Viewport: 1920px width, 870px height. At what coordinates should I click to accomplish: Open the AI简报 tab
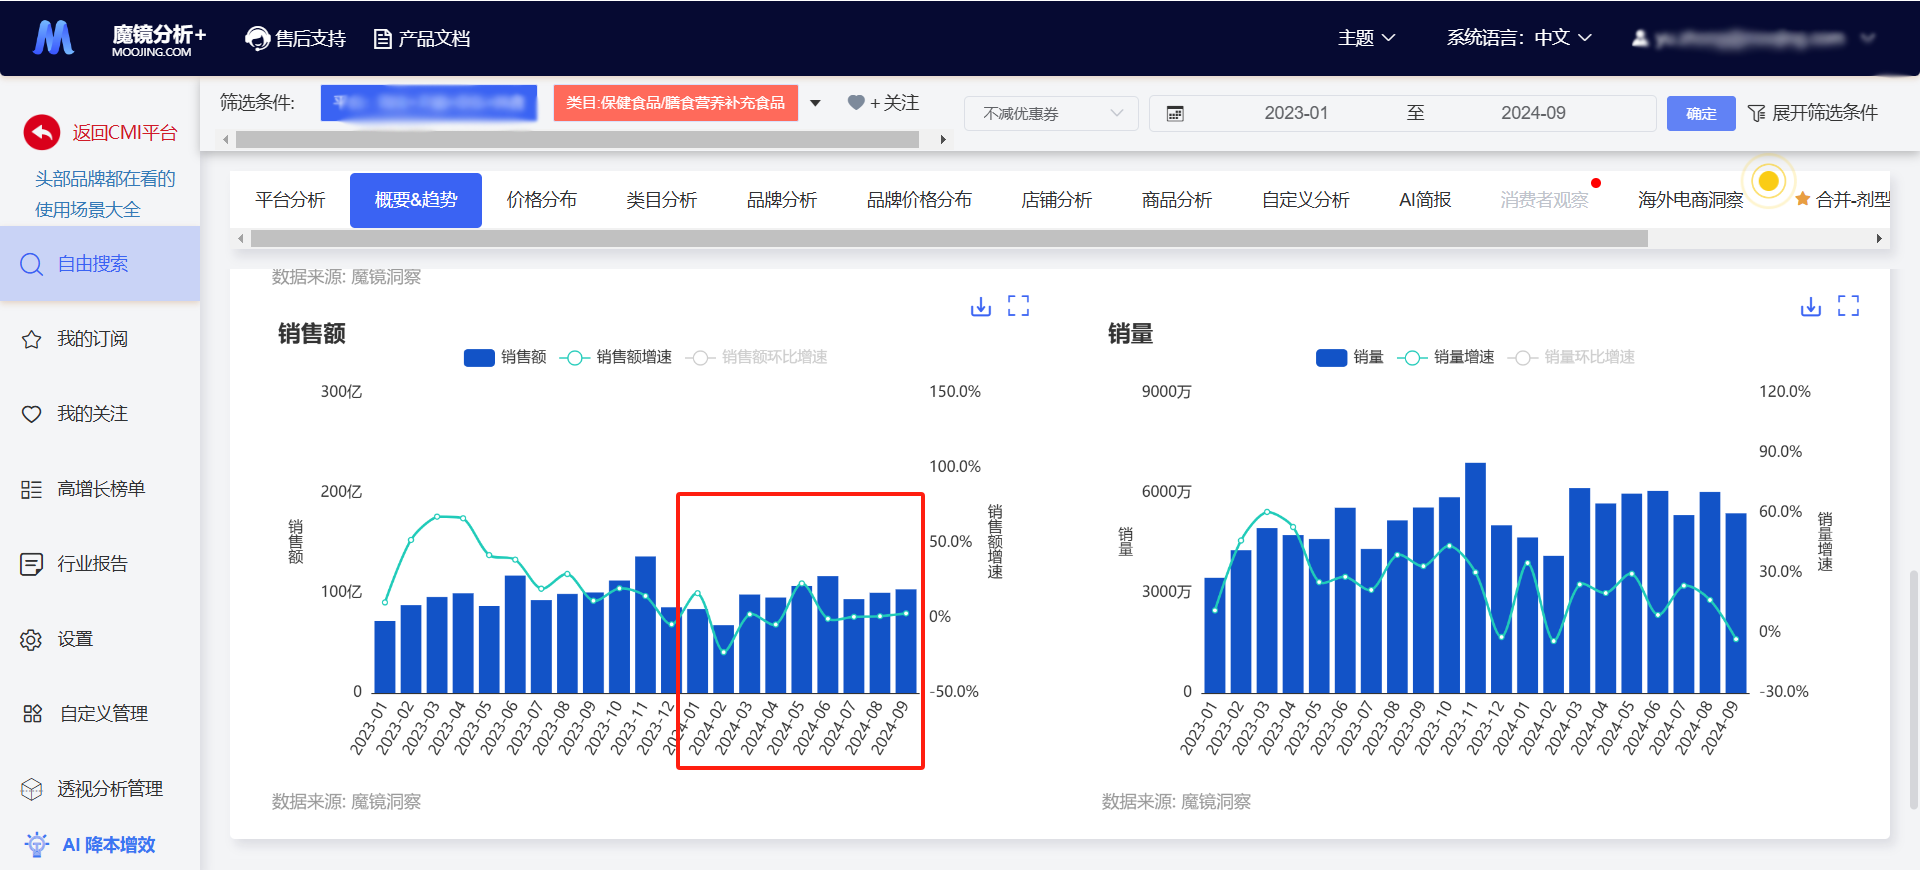[1425, 200]
